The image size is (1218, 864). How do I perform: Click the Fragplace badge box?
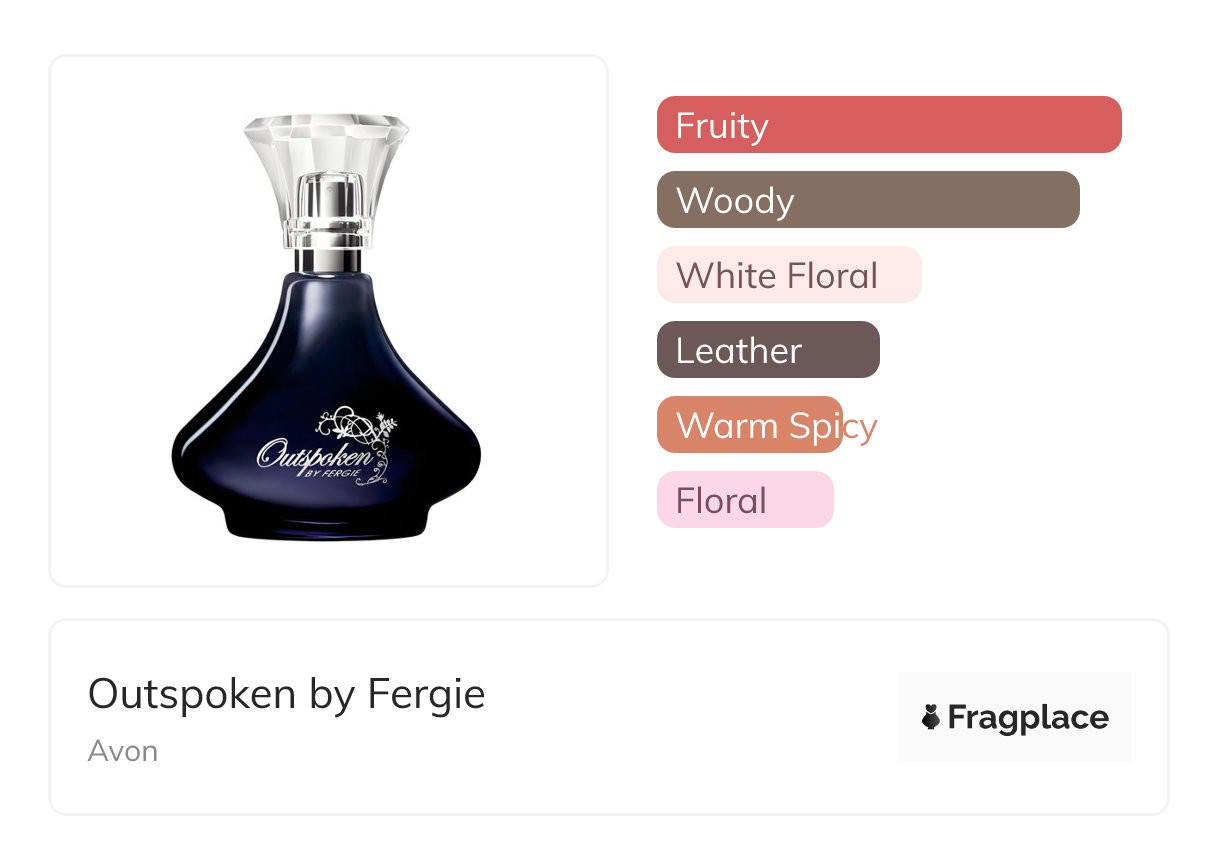(1015, 717)
